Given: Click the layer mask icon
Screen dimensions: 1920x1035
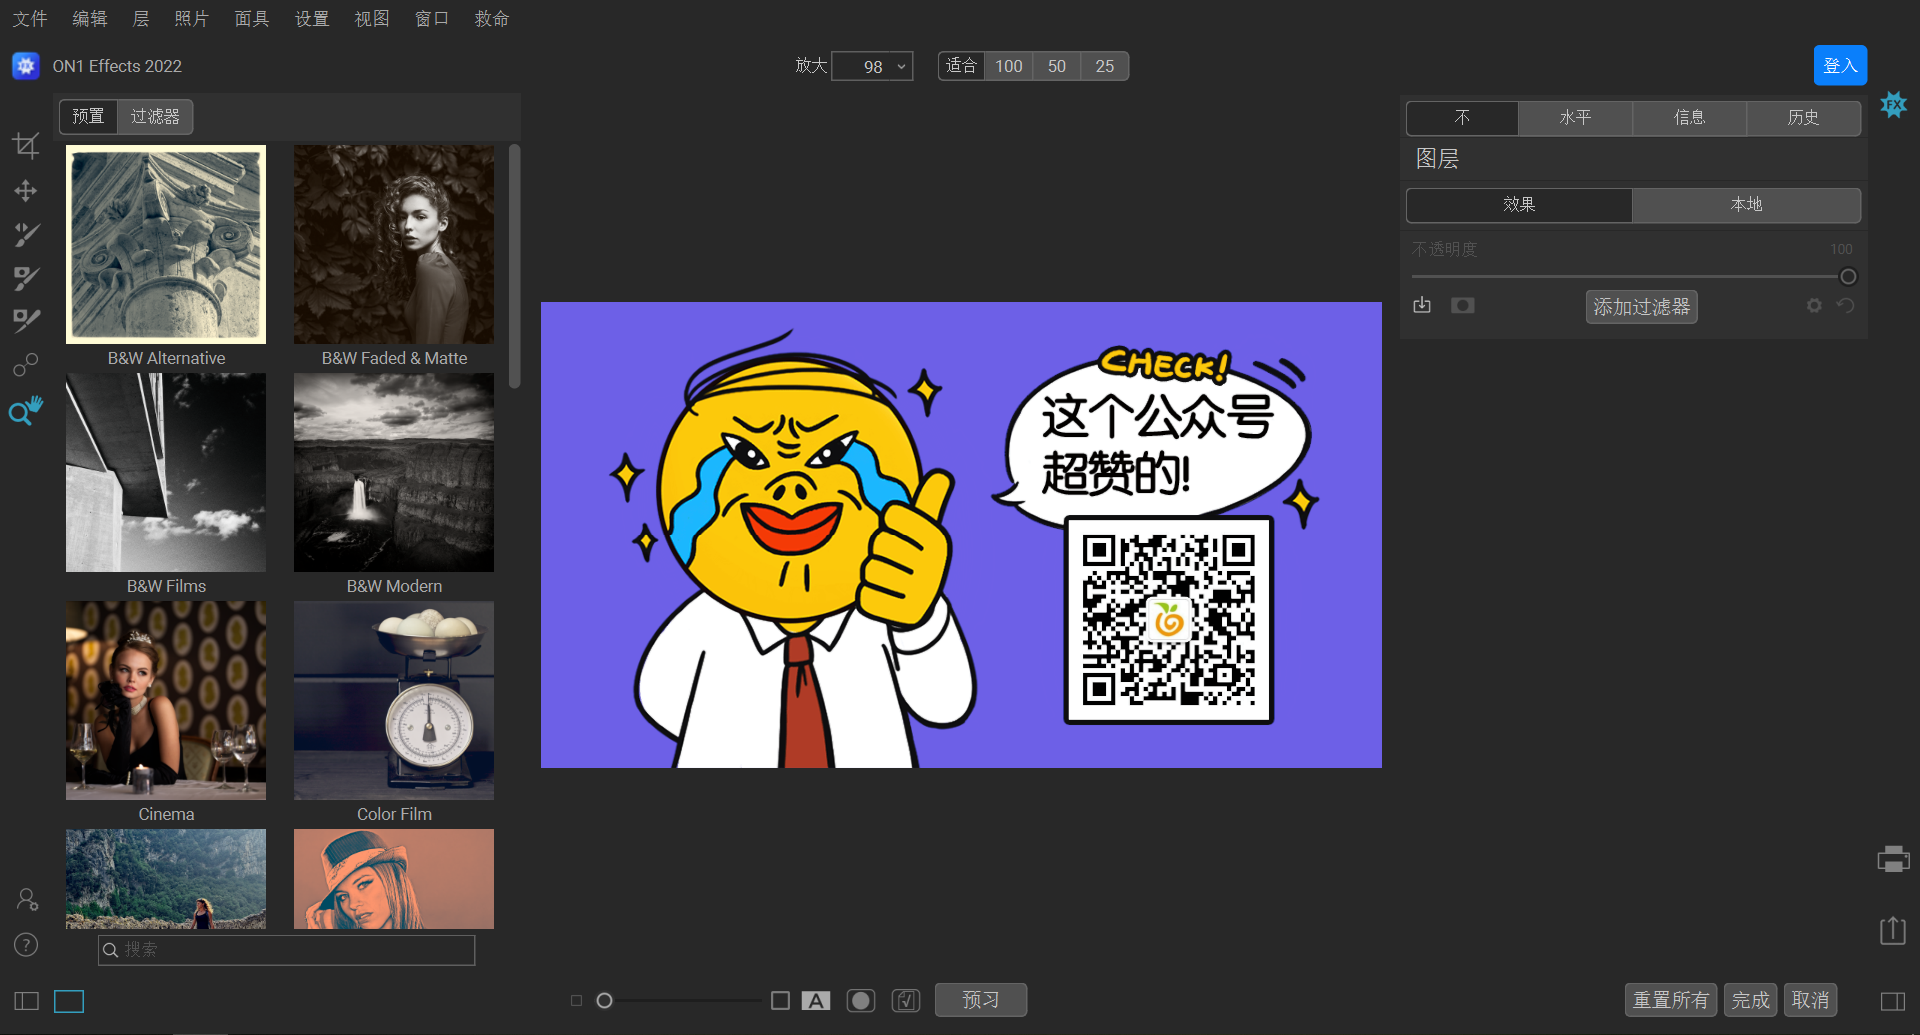Looking at the screenshot, I should (x=1463, y=305).
